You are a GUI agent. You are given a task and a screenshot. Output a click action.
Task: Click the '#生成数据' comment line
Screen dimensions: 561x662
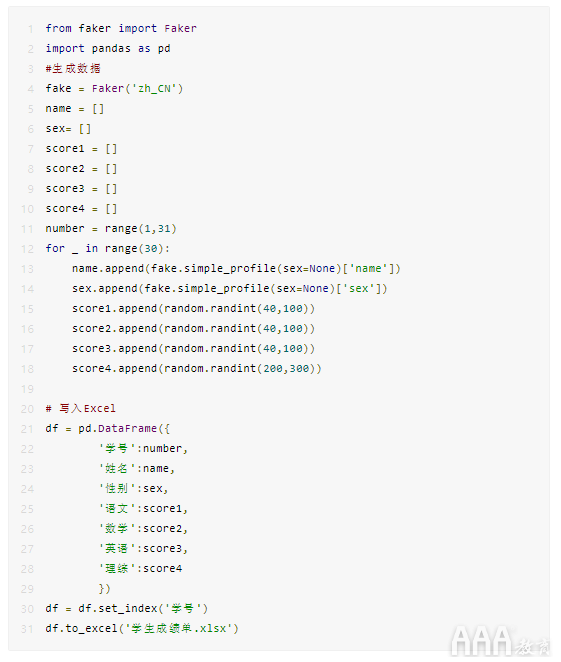(73, 68)
